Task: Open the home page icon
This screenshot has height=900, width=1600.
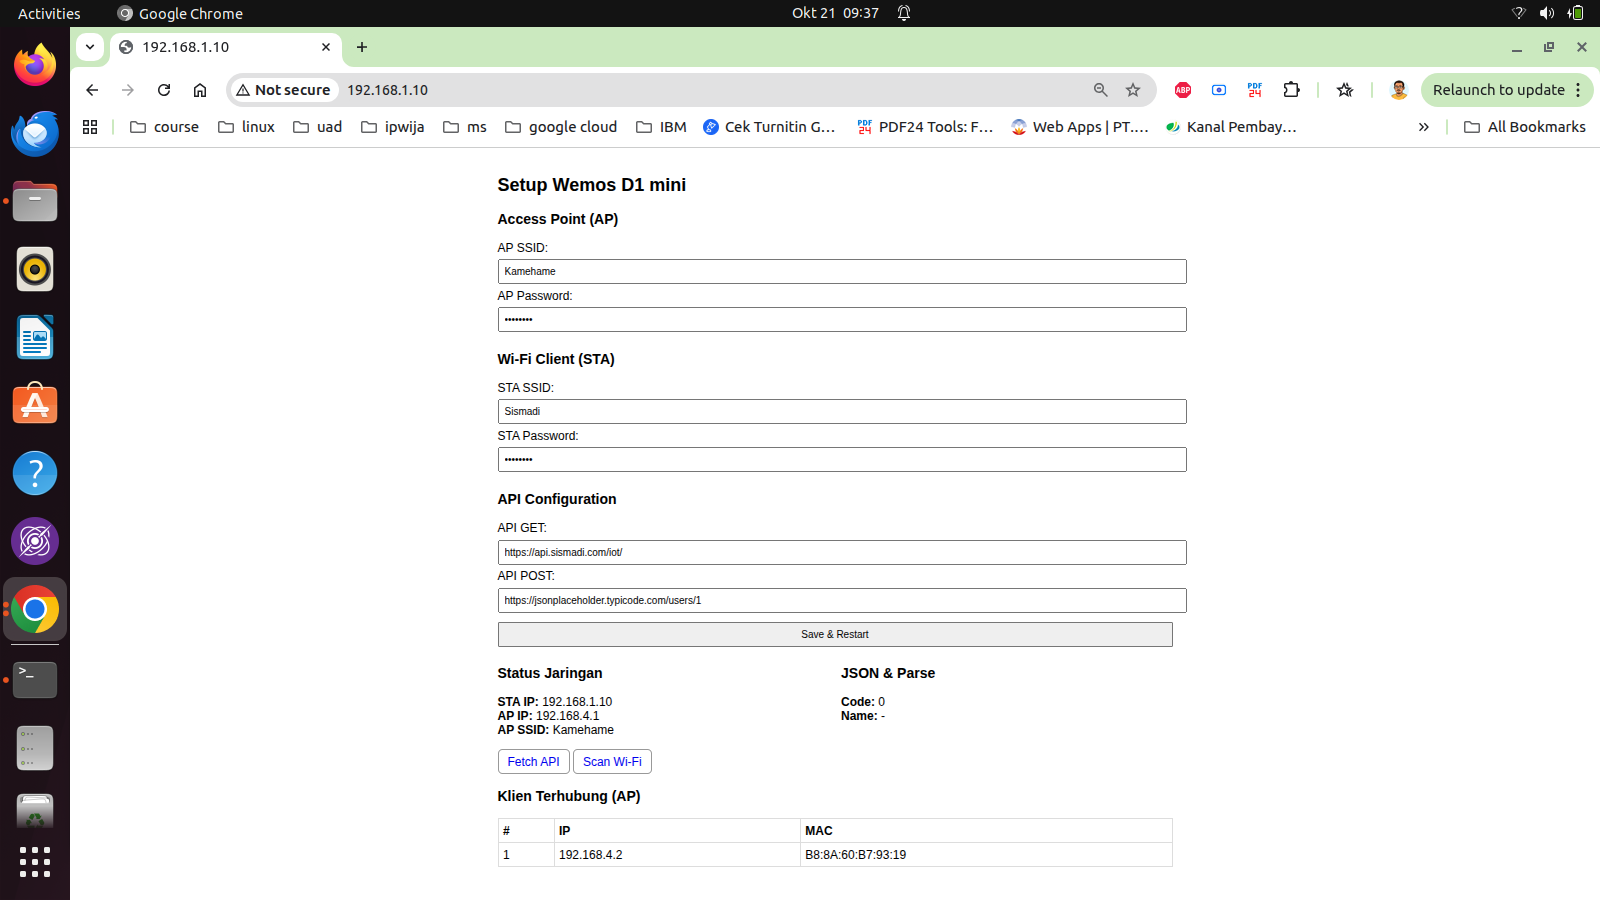Action: [x=200, y=90]
